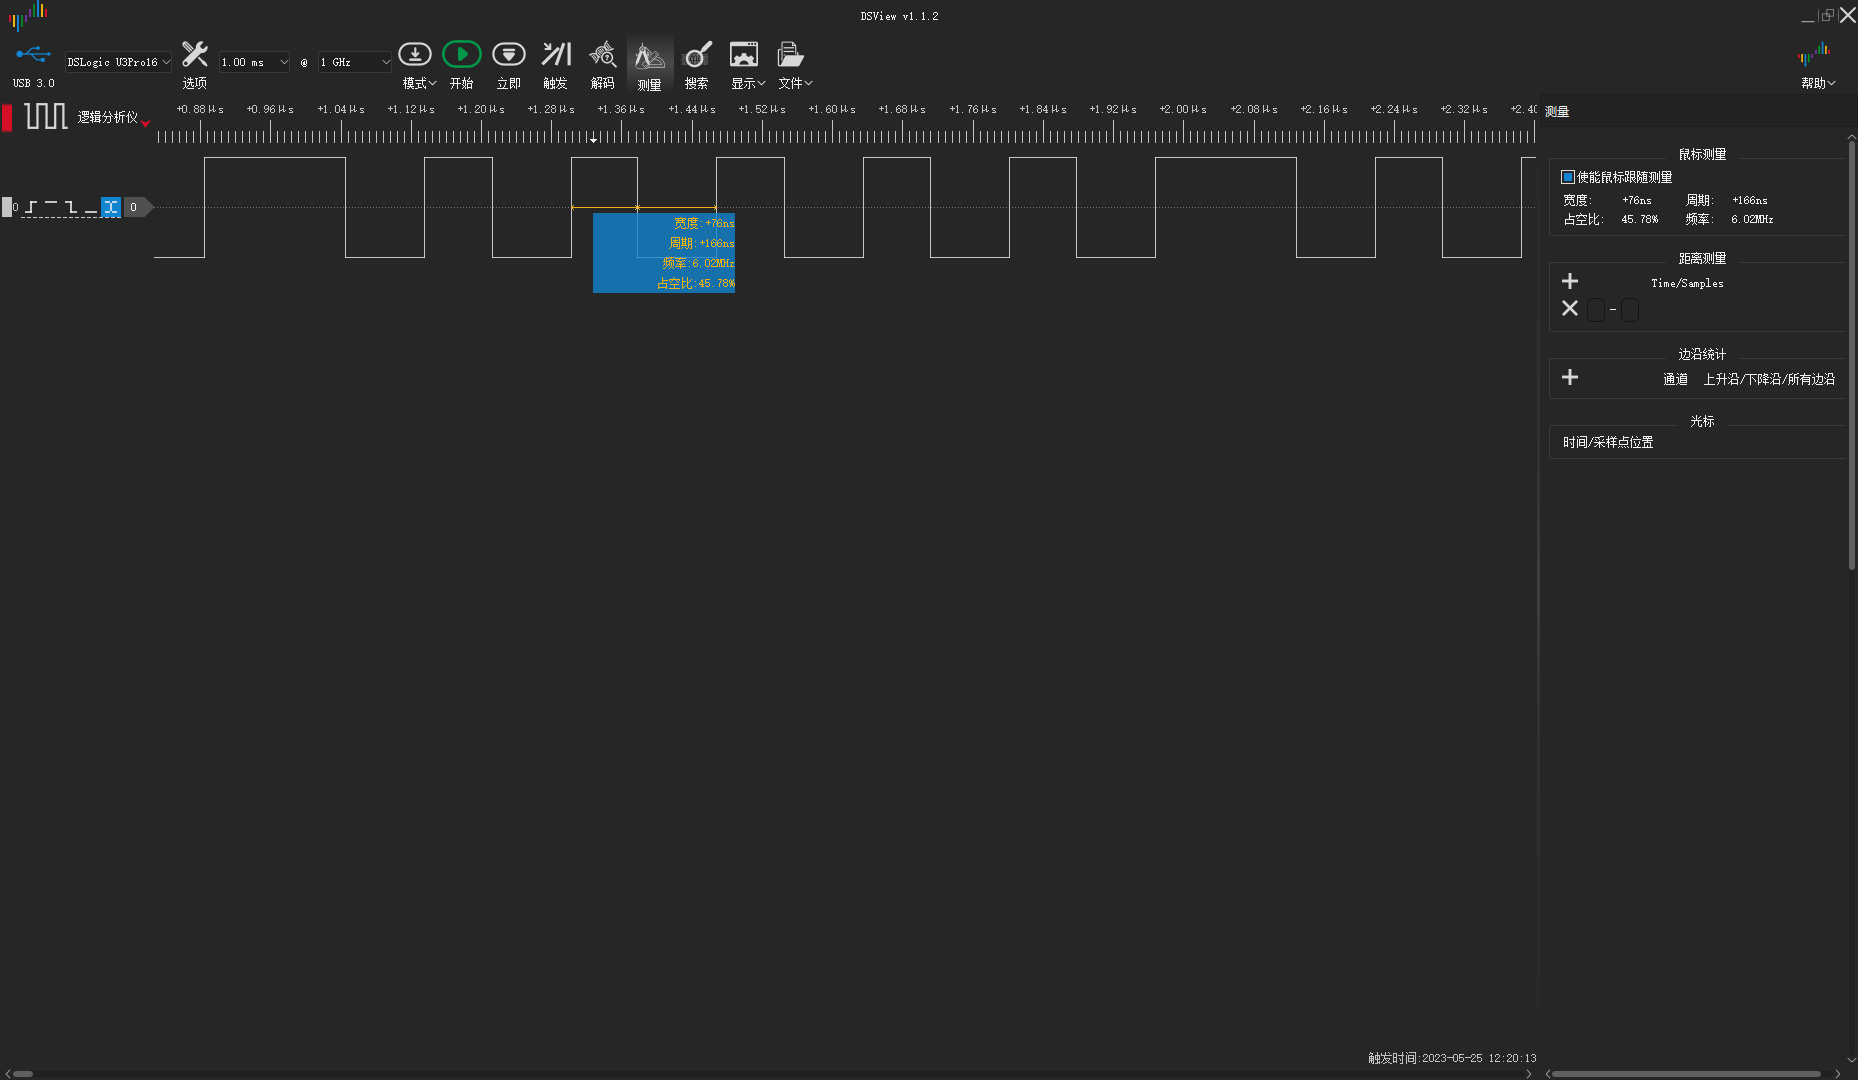Open the 显示 (Display) menu icon

click(744, 54)
